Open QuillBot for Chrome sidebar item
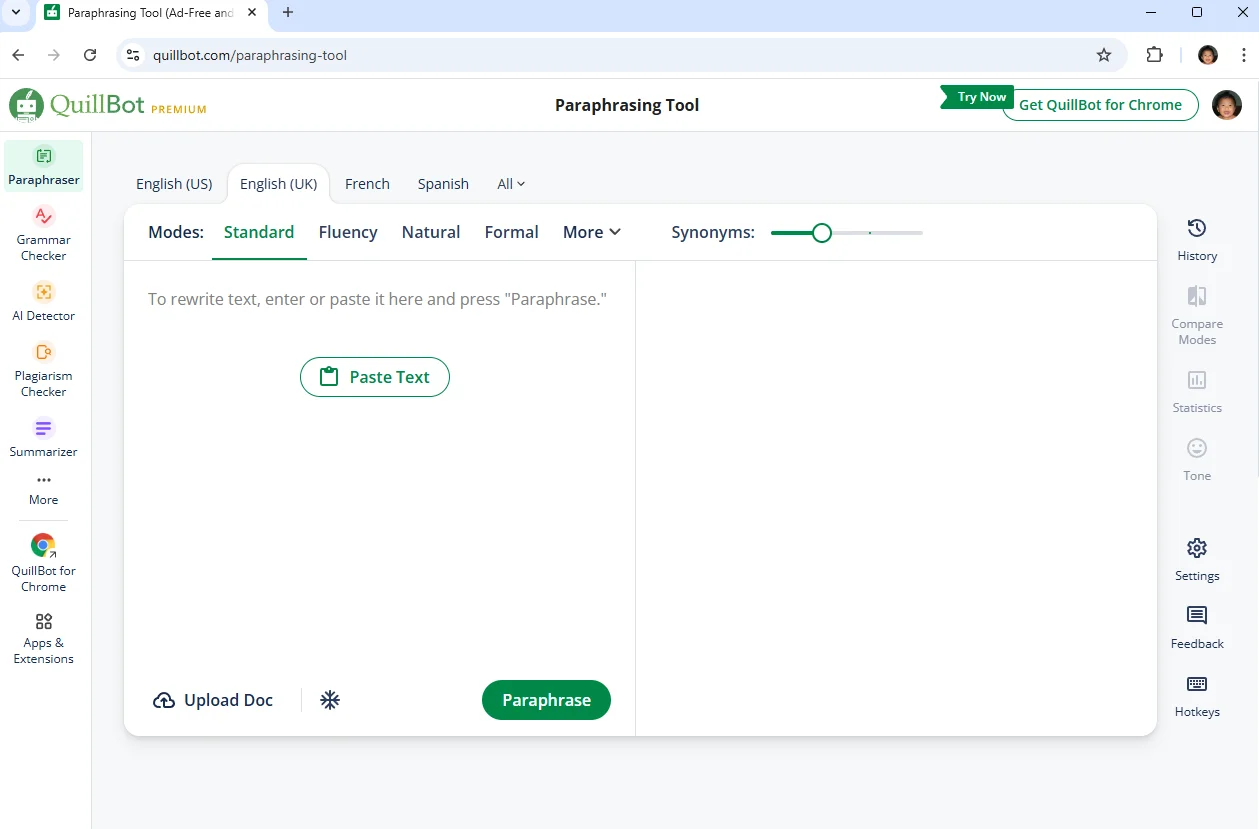1259x829 pixels. point(44,563)
